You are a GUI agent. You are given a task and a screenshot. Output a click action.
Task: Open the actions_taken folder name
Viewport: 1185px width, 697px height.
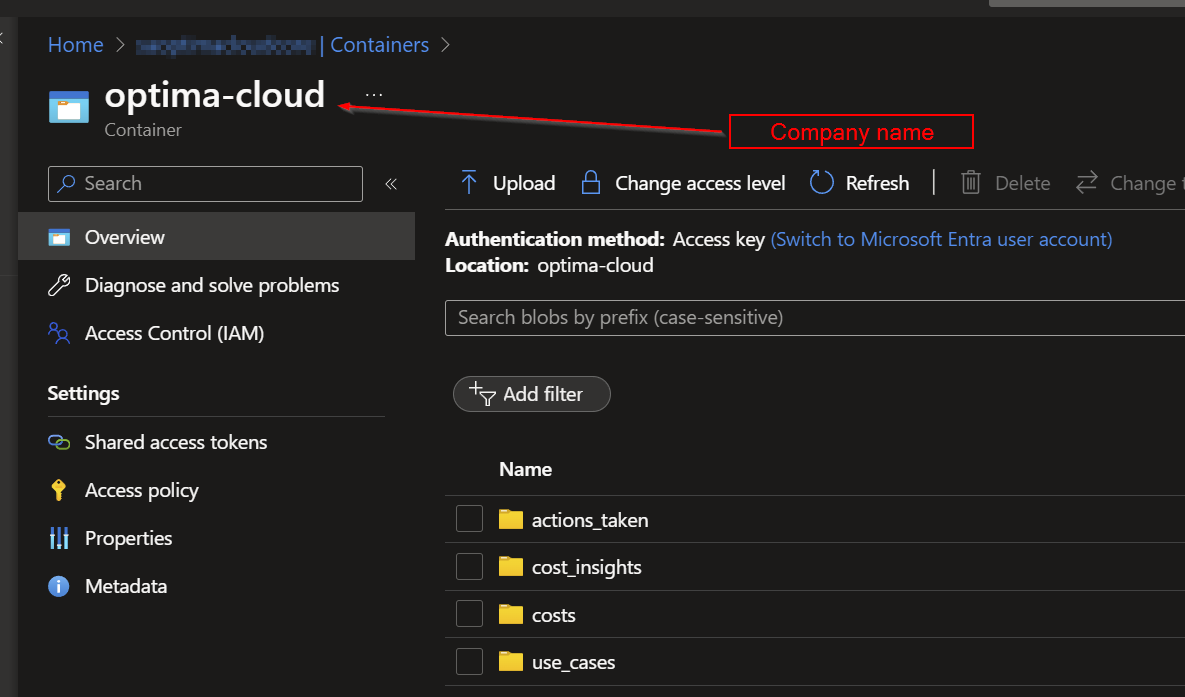point(590,520)
